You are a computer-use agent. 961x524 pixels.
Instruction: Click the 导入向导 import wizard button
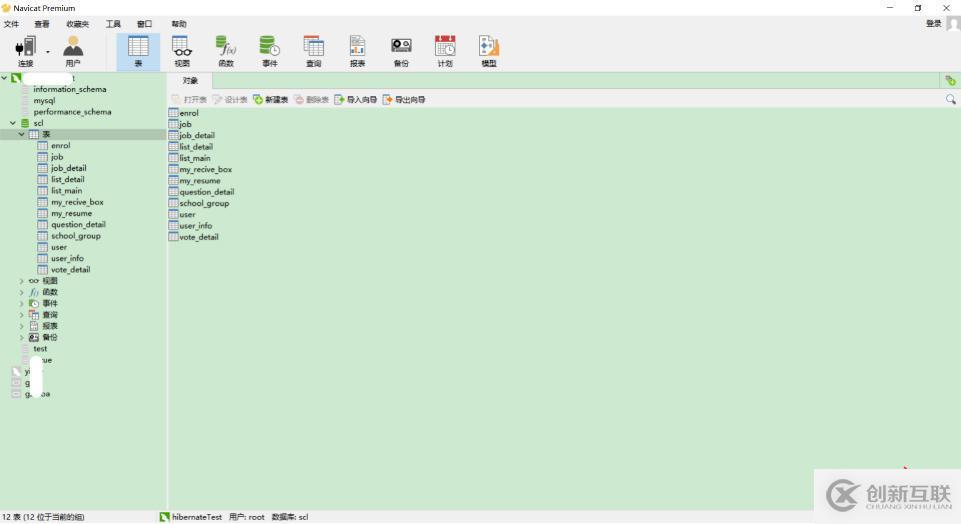(x=355, y=99)
